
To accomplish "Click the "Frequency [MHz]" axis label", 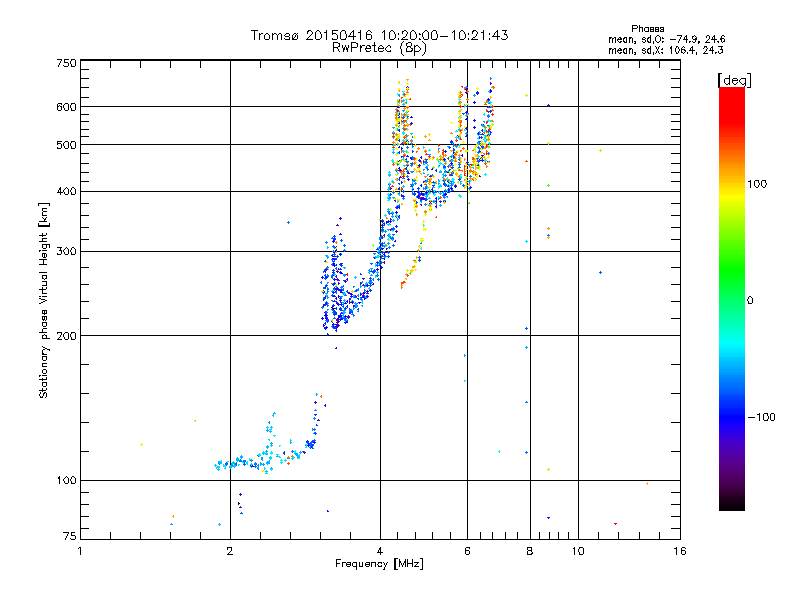I will tap(379, 564).
